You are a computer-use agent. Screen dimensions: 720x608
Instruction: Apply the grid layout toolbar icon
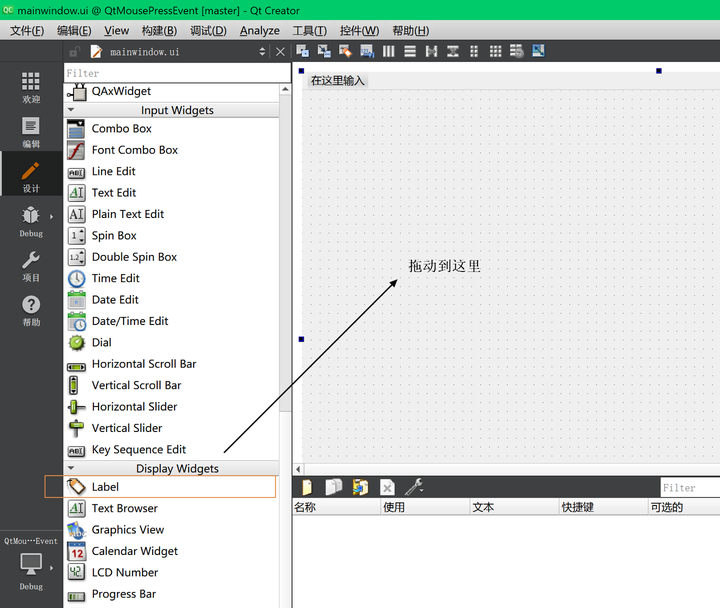[x=495, y=51]
